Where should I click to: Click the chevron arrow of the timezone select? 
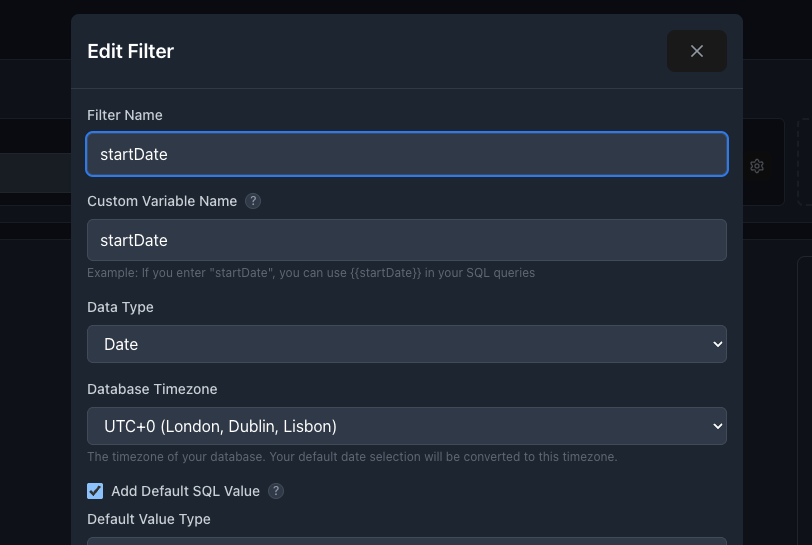(x=716, y=426)
